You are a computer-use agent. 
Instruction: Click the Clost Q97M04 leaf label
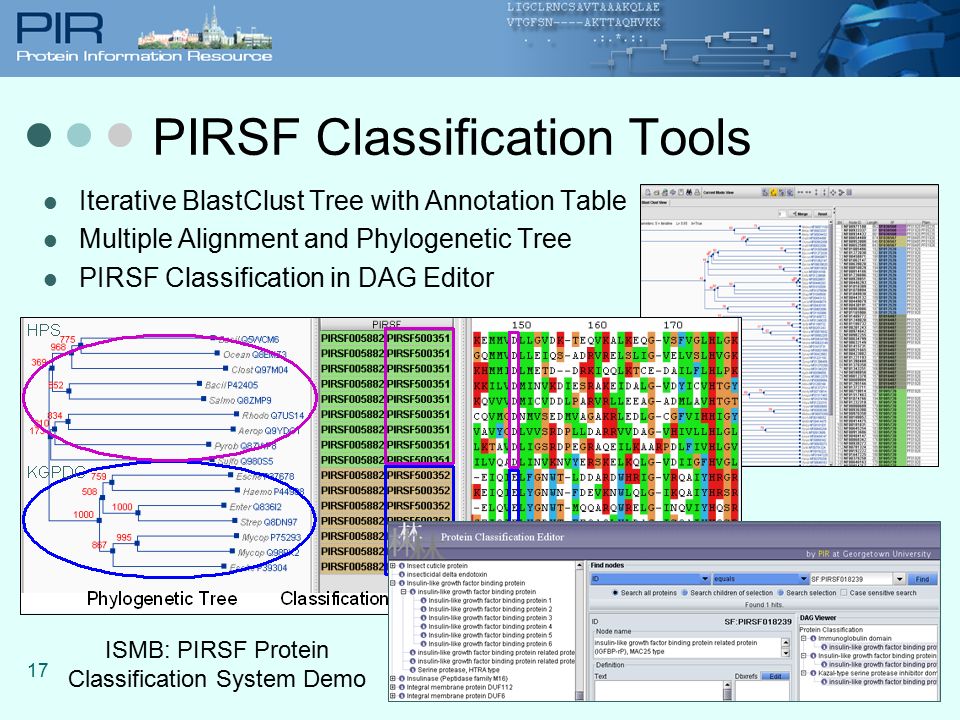pyautogui.click(x=259, y=370)
